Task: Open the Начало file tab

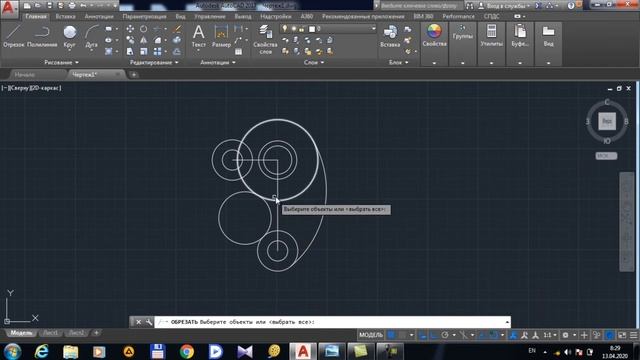Action: tap(24, 75)
